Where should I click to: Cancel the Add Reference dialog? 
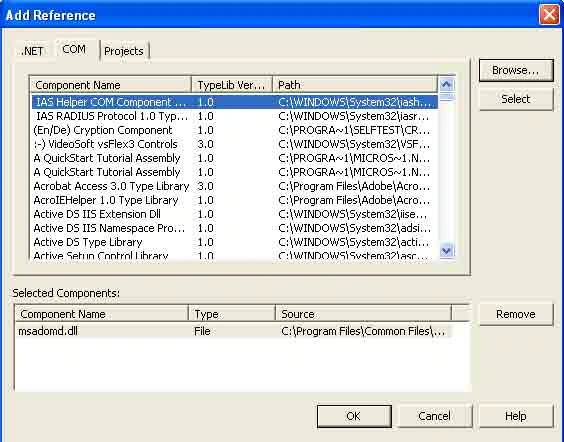[434, 416]
